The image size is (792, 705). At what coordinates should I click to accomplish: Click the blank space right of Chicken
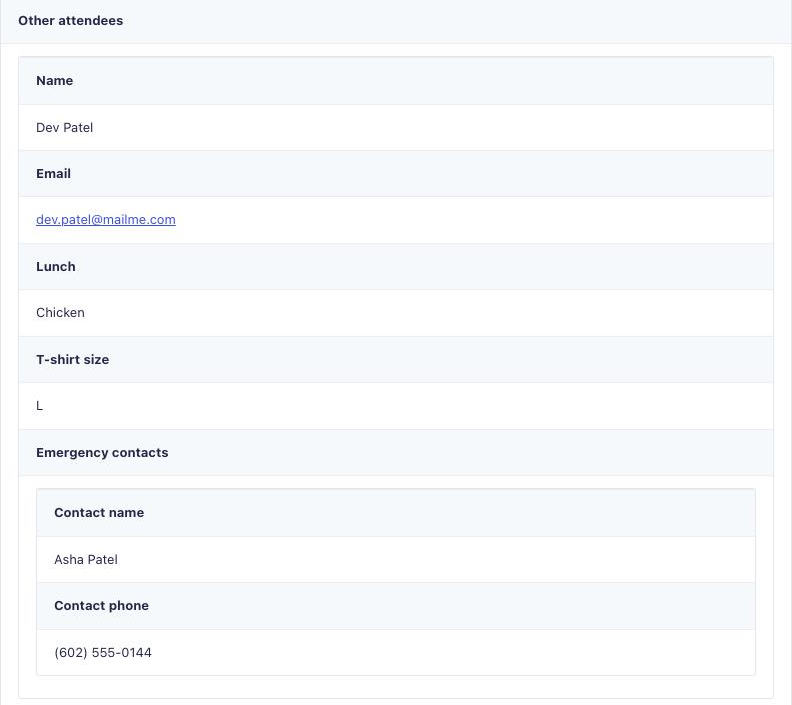[429, 313]
